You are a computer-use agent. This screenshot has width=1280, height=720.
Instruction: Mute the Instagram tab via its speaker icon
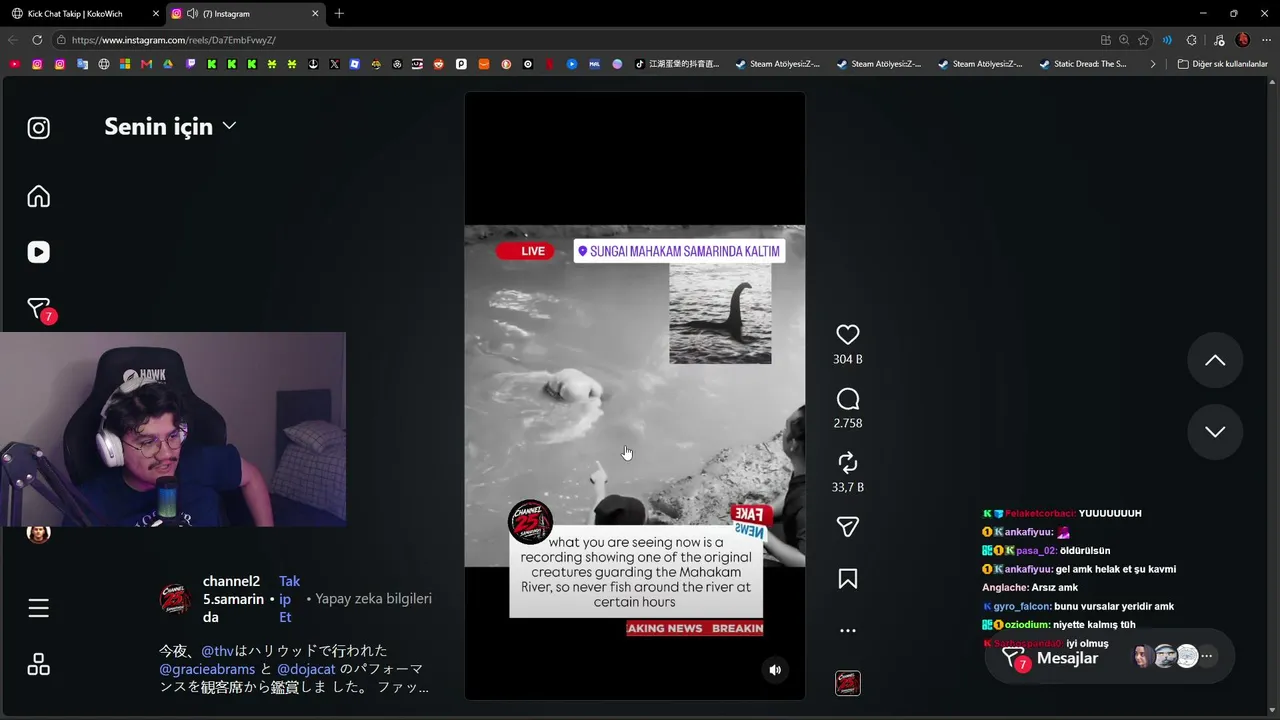(192, 14)
